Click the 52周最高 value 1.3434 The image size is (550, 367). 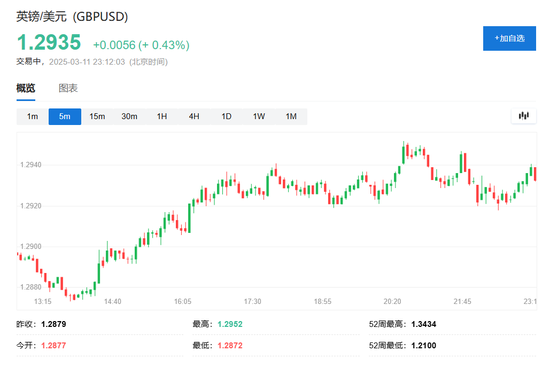coord(424,324)
